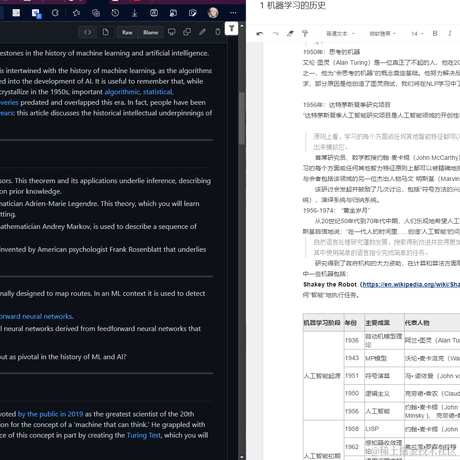460x460 pixels.
Task: Open paragraph style dropdown 普通文本
Action: 340,34
